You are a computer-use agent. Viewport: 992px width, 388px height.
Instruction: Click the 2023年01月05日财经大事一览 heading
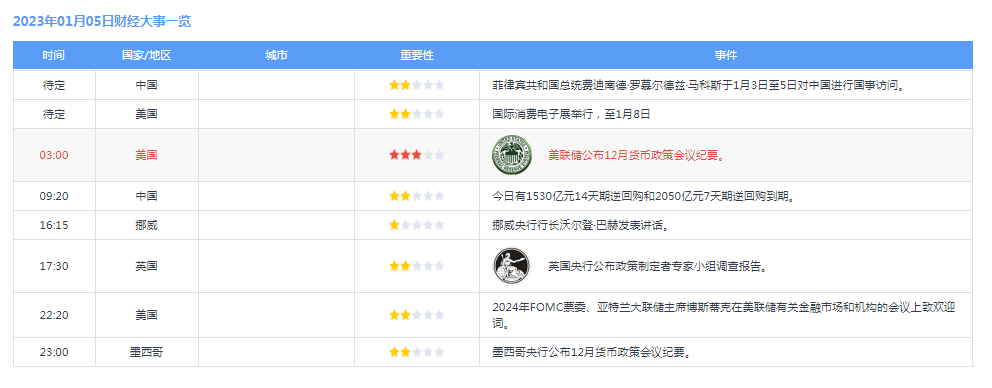(x=102, y=22)
